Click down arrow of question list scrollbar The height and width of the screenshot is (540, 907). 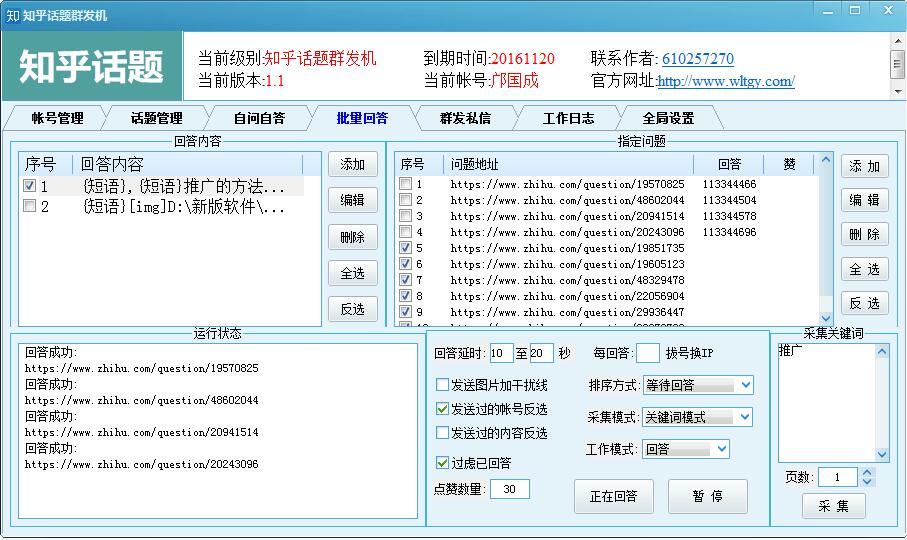click(825, 318)
